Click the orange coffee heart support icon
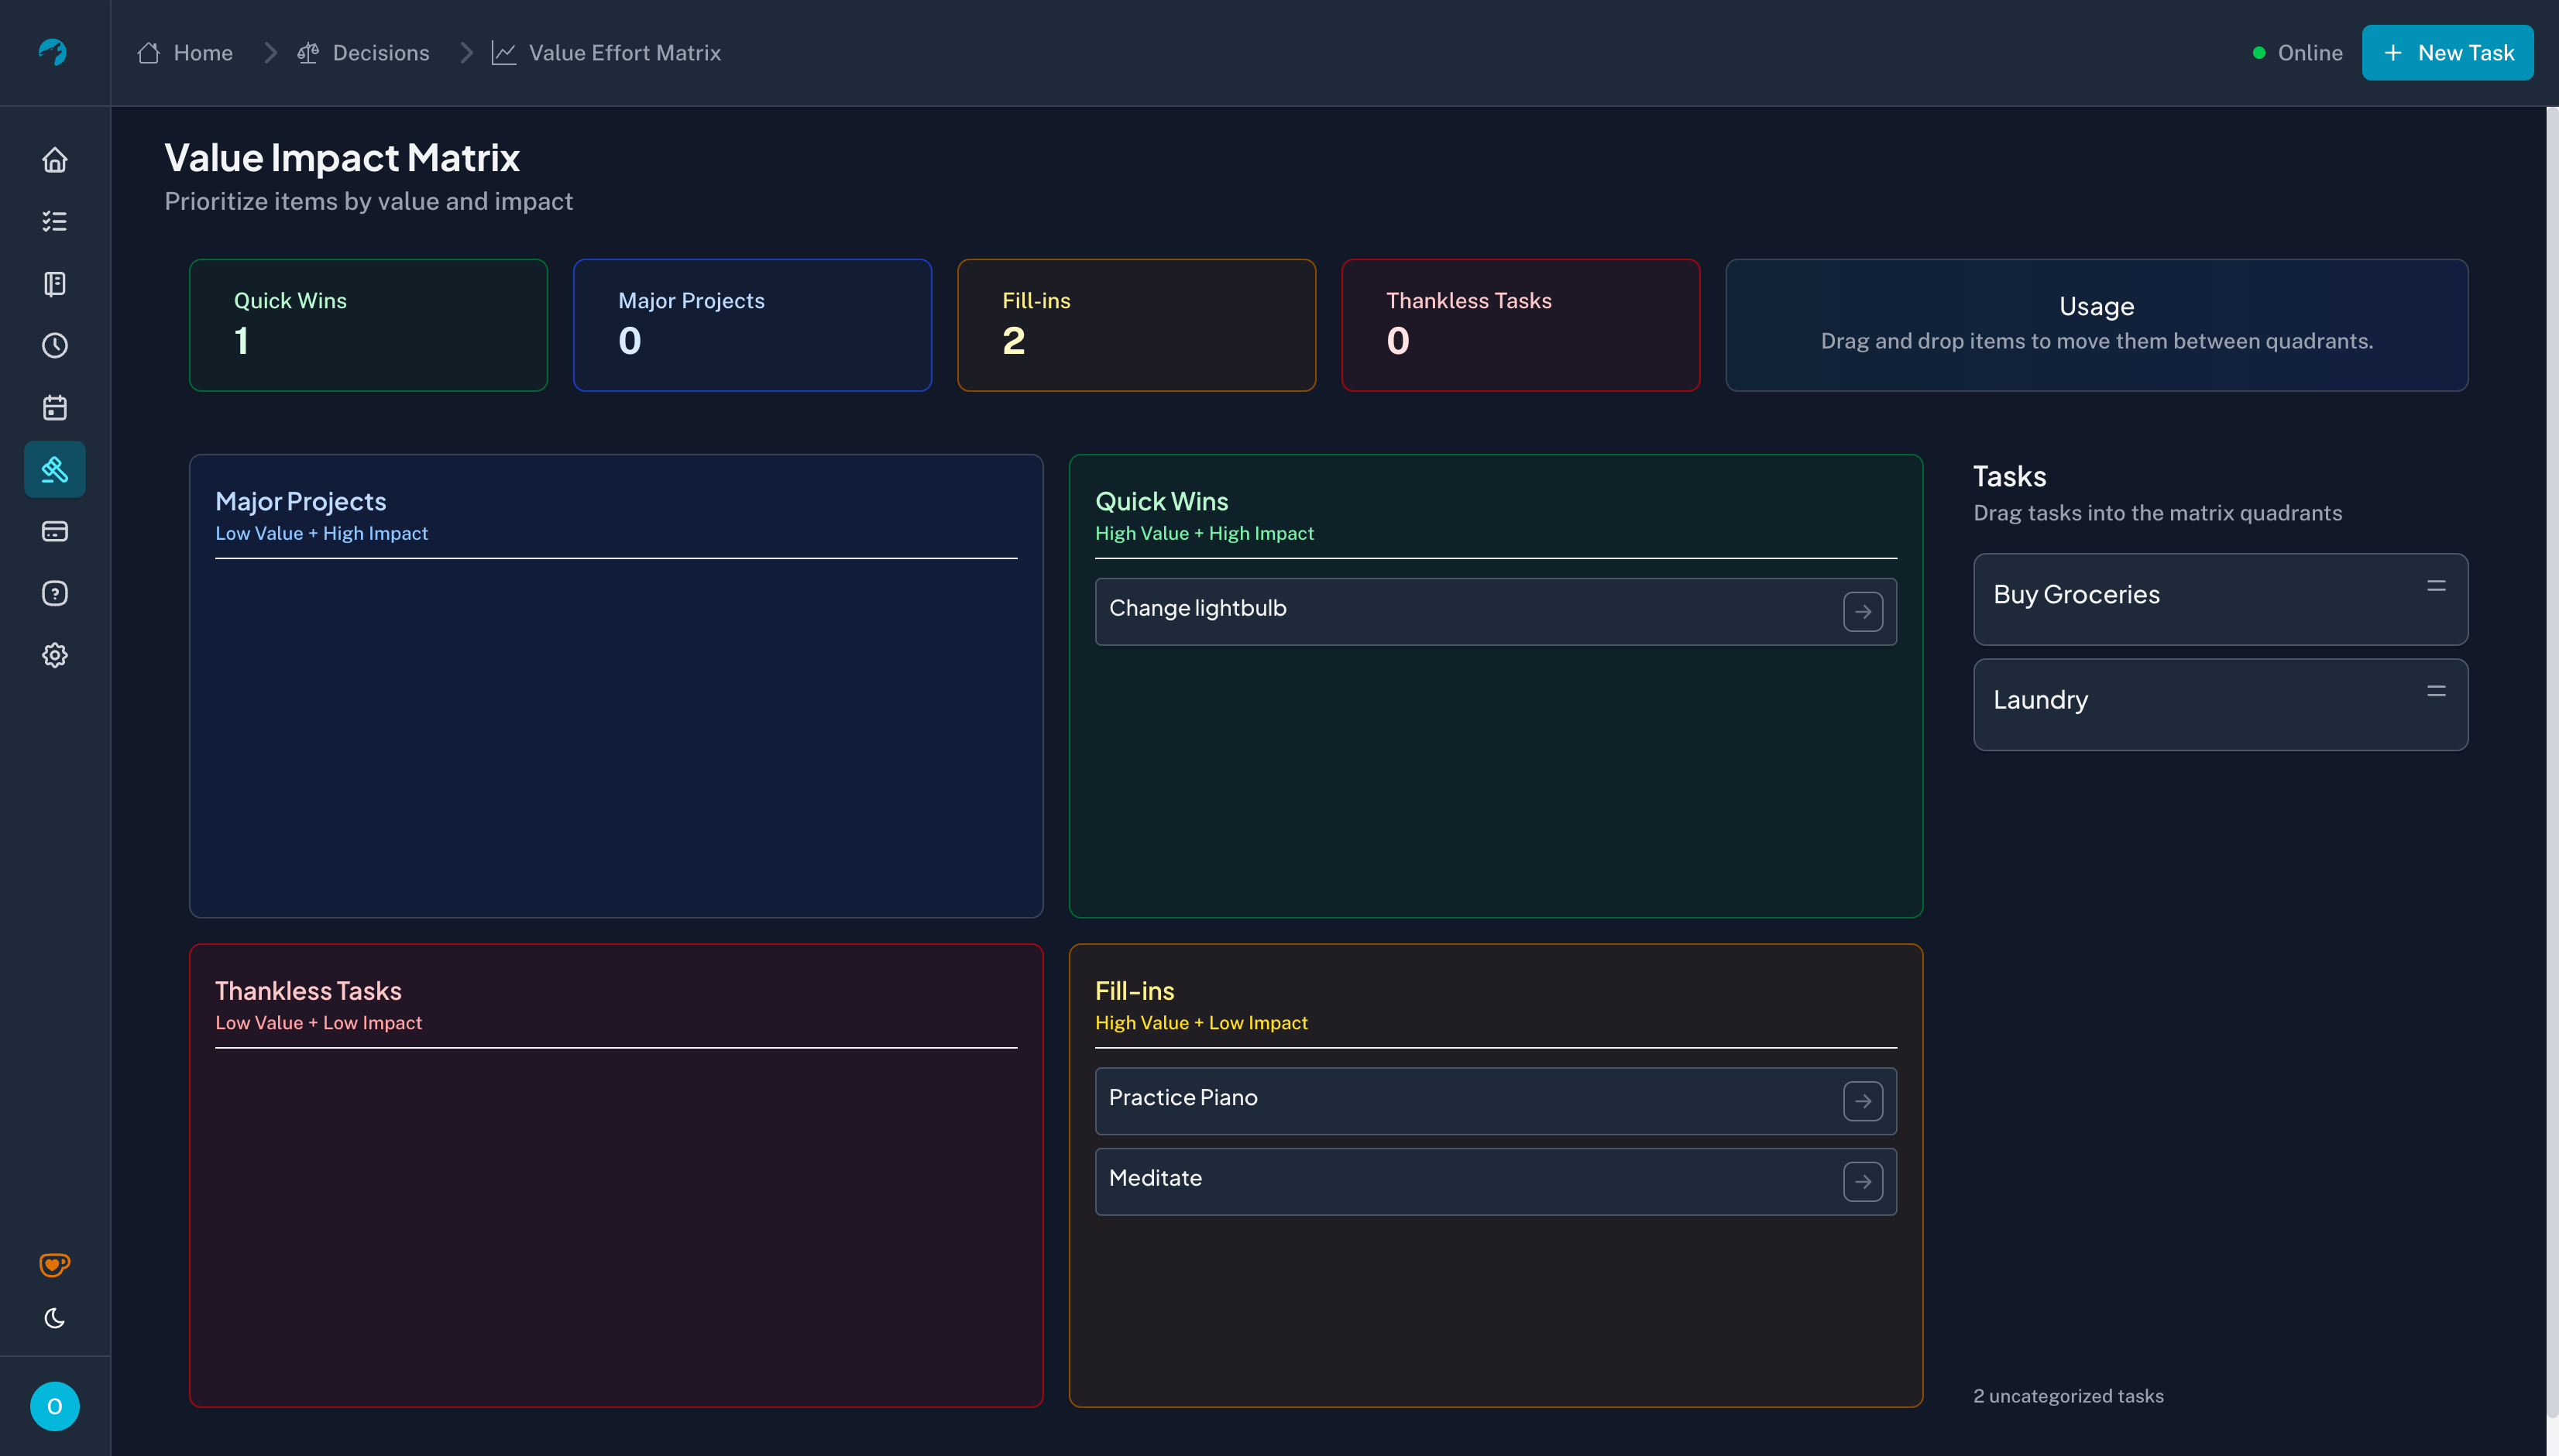This screenshot has width=2559, height=1456. [x=55, y=1264]
